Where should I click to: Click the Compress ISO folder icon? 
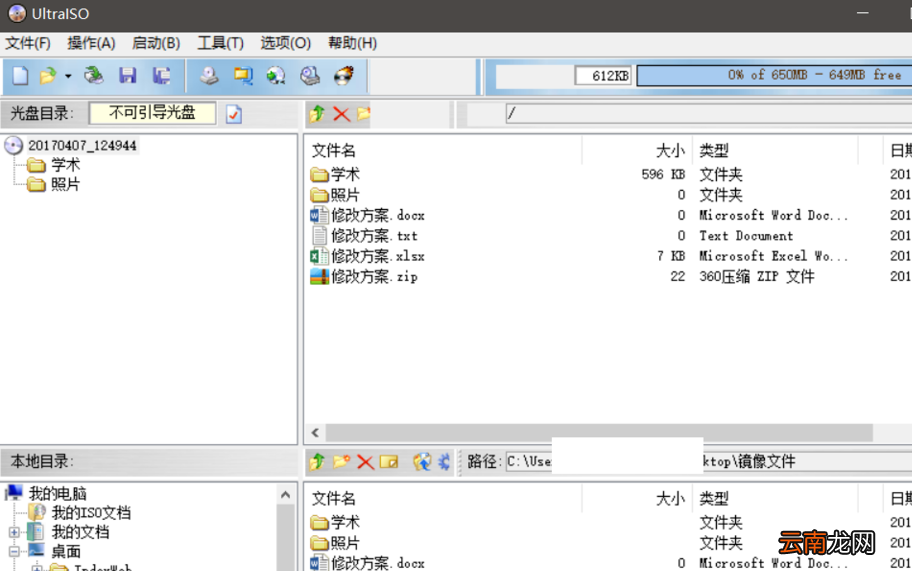[x=243, y=76]
